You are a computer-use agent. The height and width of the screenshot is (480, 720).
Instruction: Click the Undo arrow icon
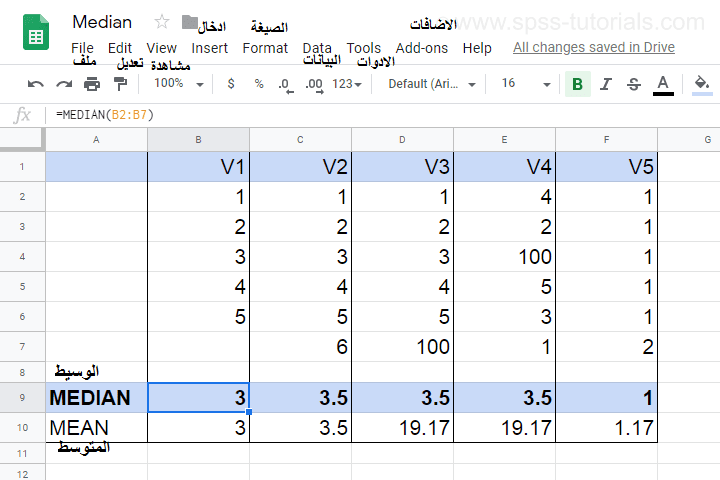pyautogui.click(x=36, y=84)
